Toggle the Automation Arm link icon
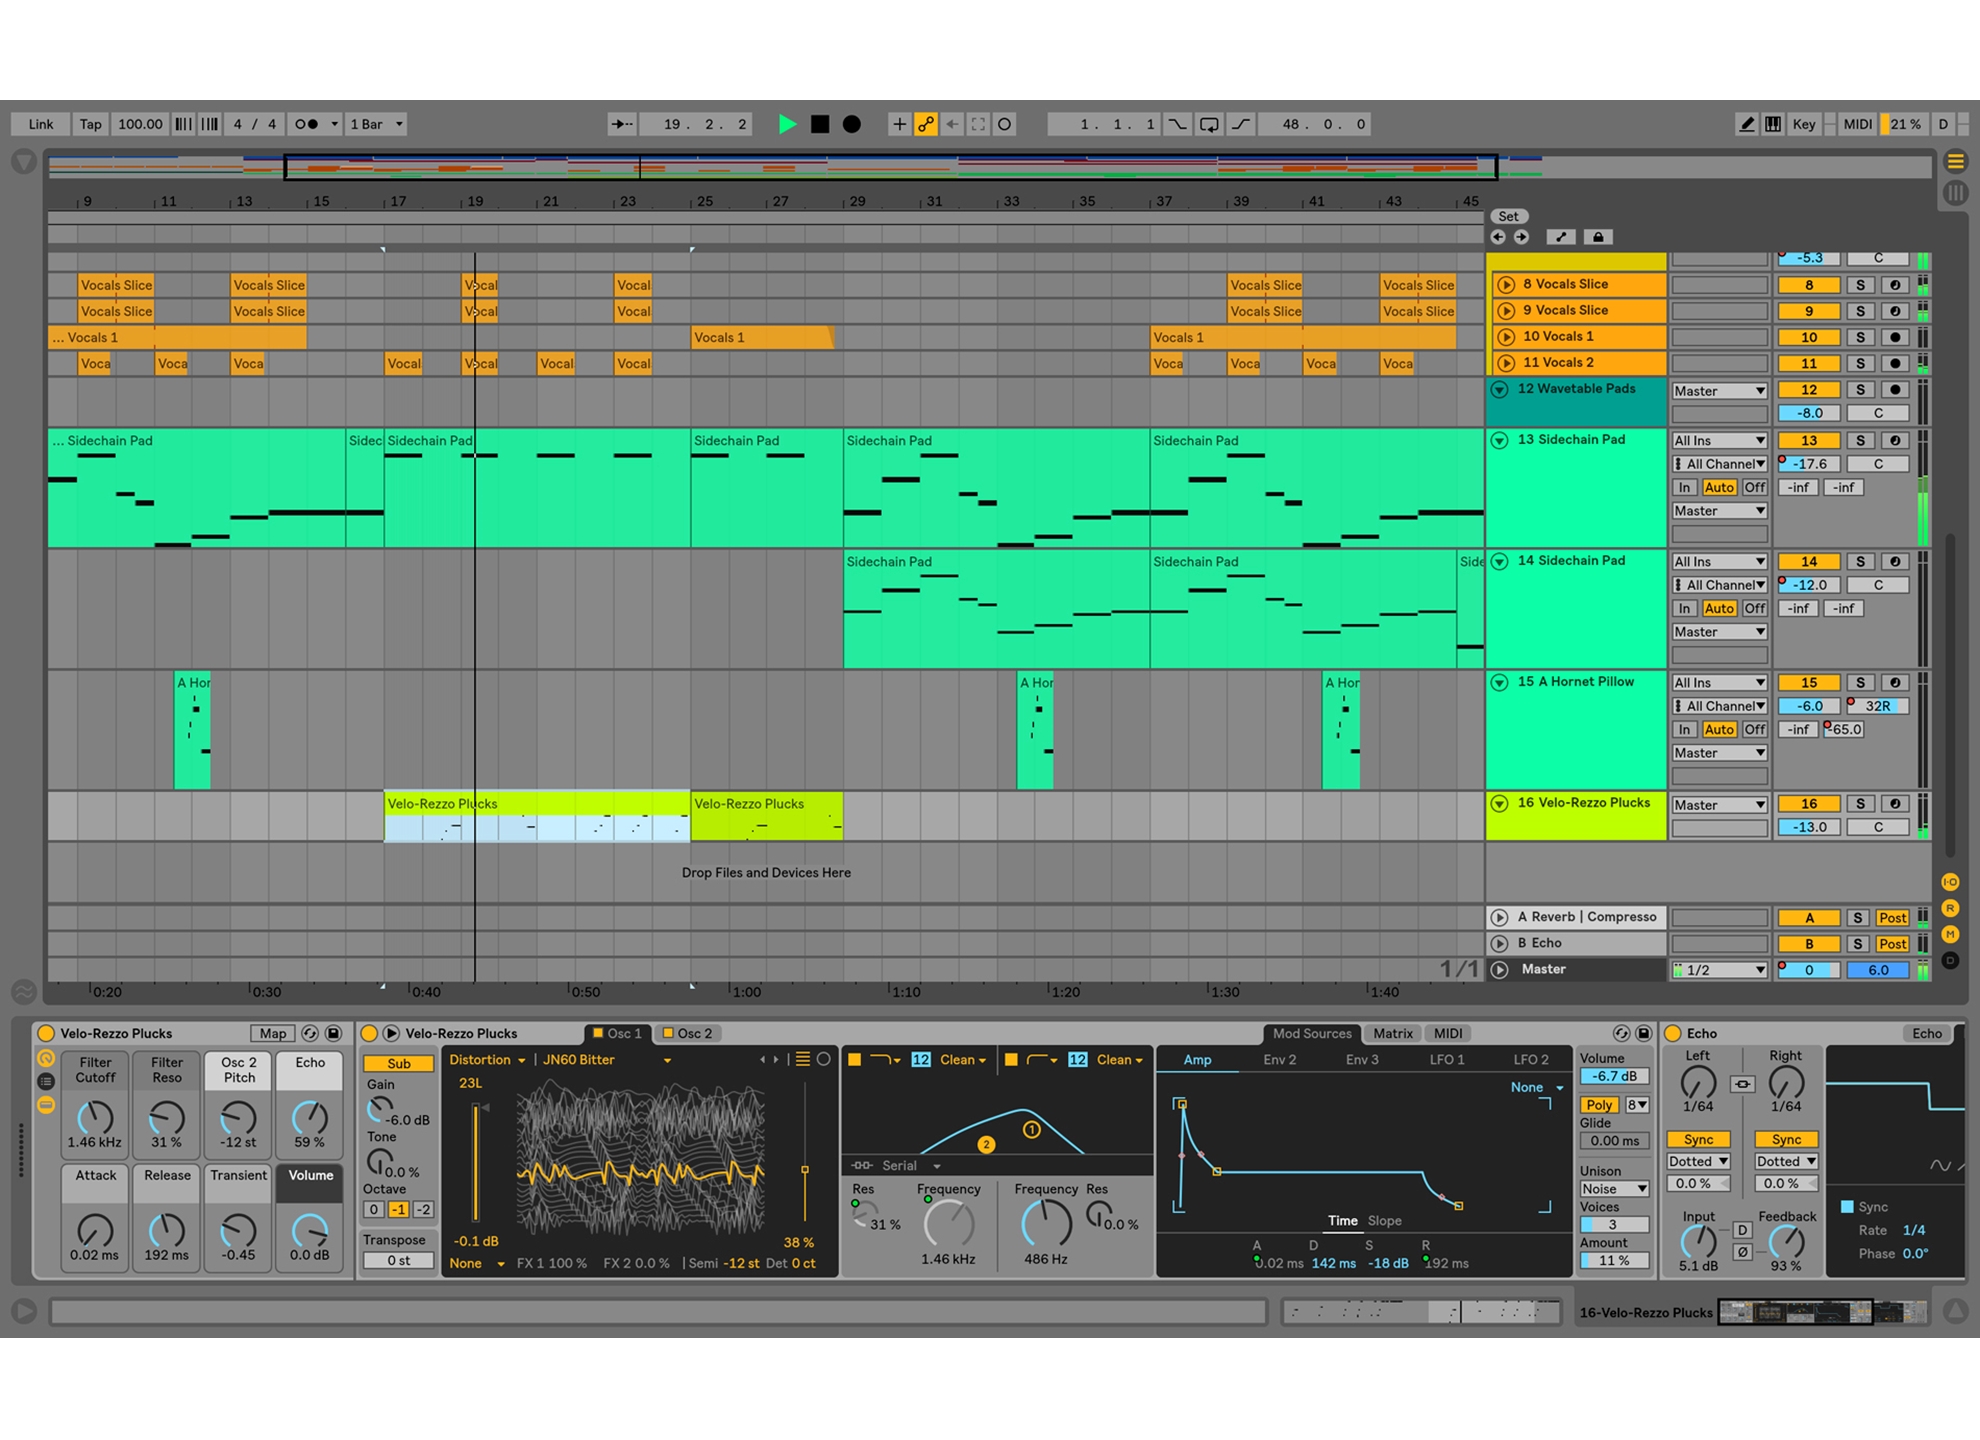The width and height of the screenshot is (1980, 1440). [x=926, y=124]
